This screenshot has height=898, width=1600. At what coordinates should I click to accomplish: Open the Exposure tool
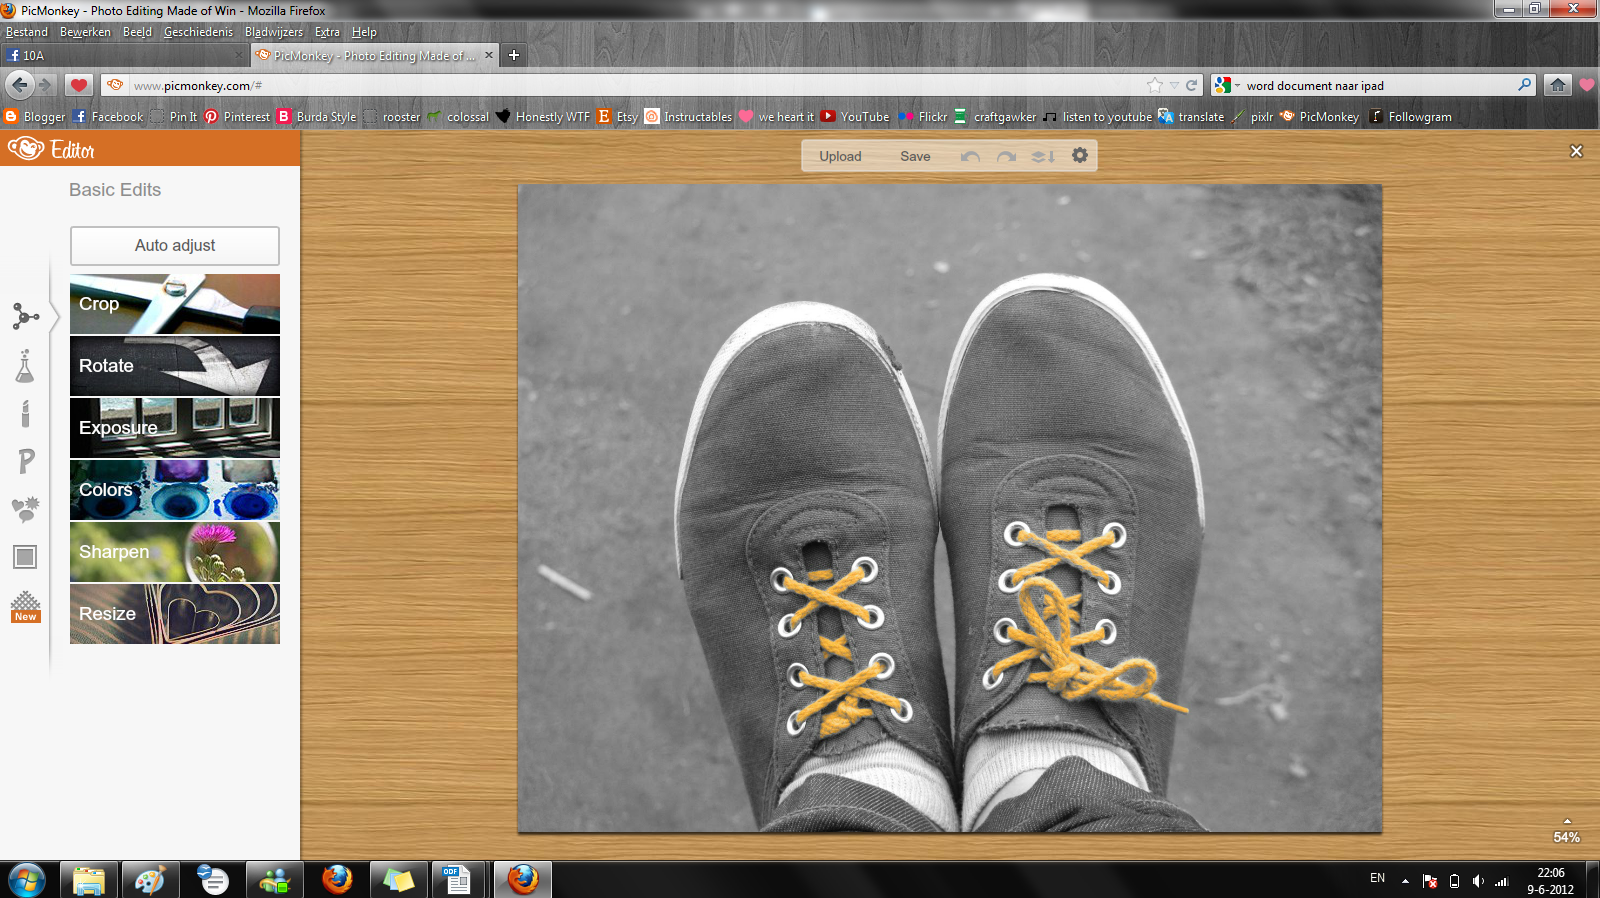(175, 428)
